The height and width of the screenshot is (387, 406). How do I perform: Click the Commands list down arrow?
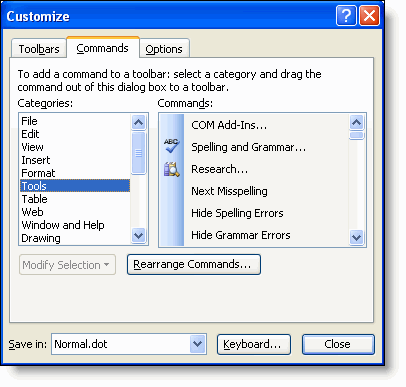coord(356,238)
